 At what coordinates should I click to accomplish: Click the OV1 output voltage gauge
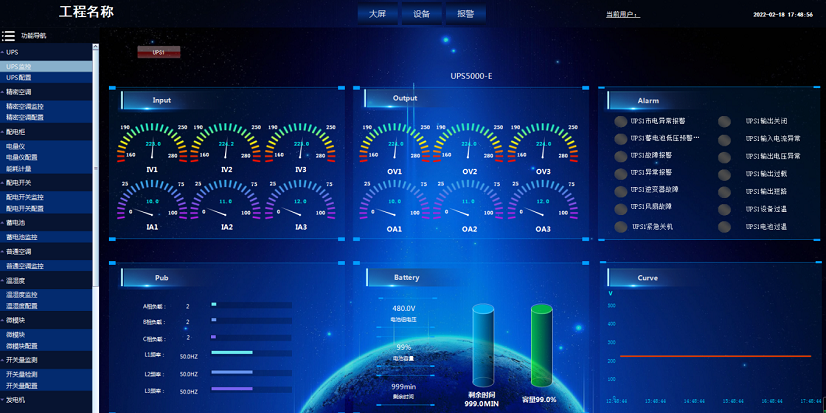click(395, 142)
